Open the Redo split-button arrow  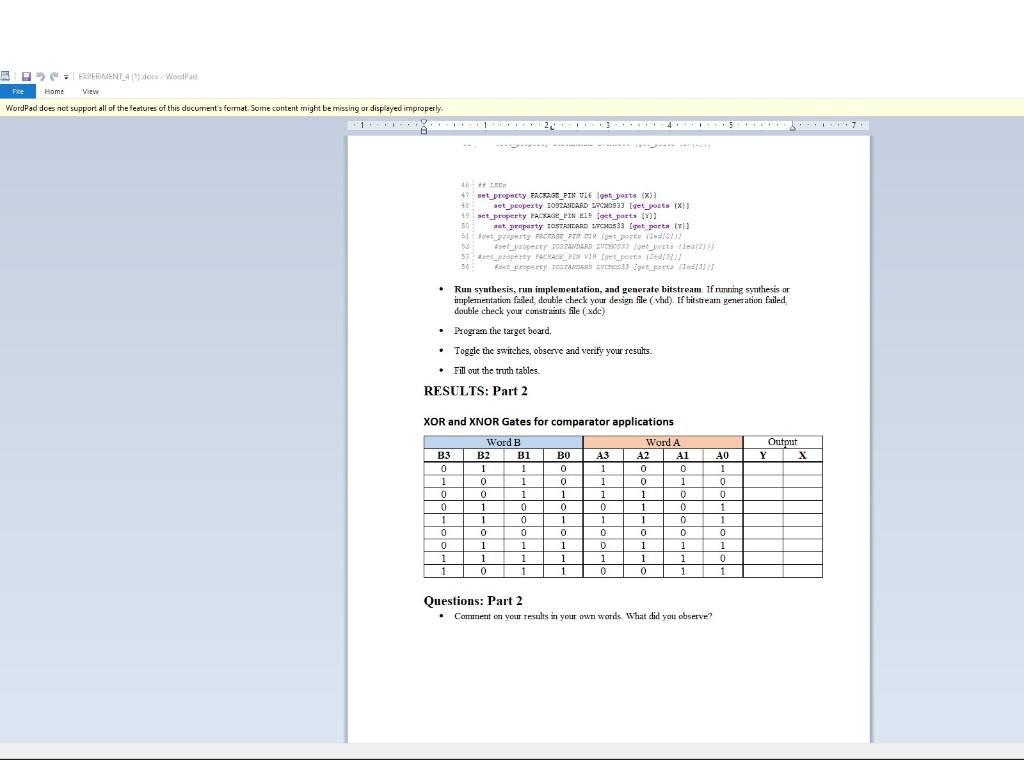(59, 75)
